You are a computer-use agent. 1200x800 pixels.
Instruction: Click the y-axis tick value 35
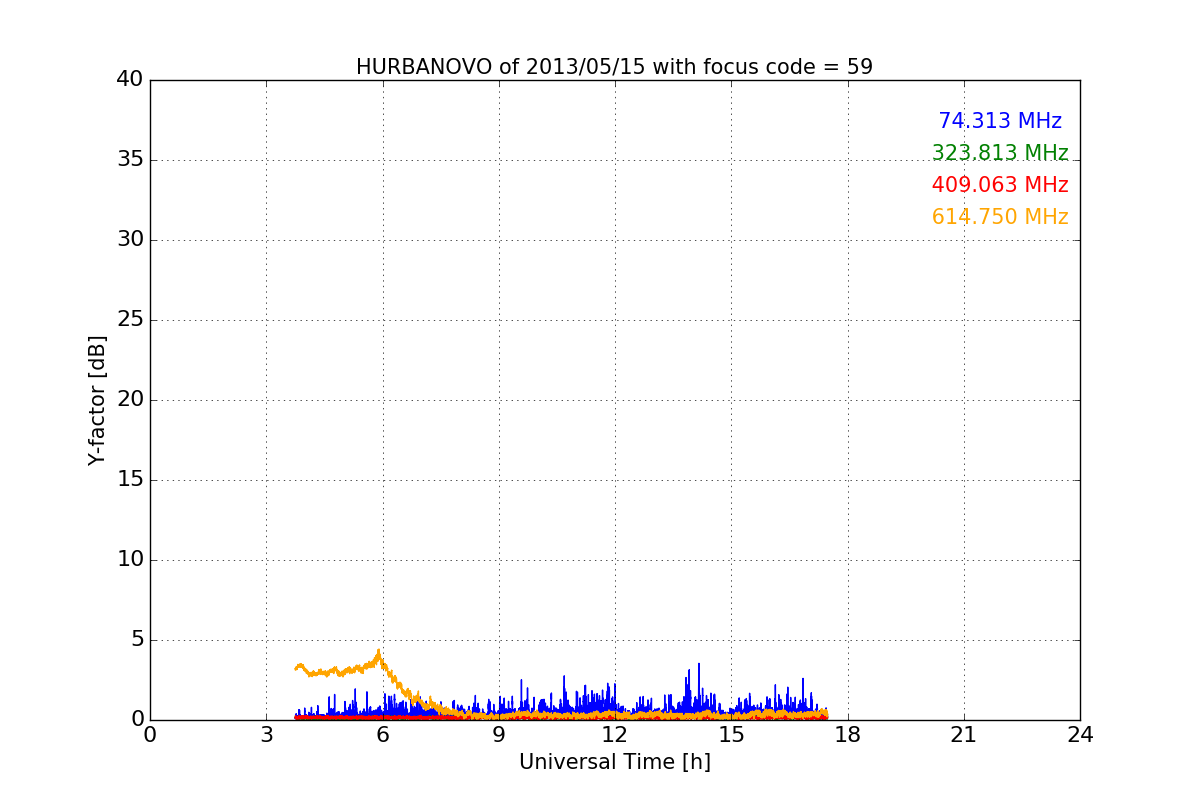pos(130,160)
